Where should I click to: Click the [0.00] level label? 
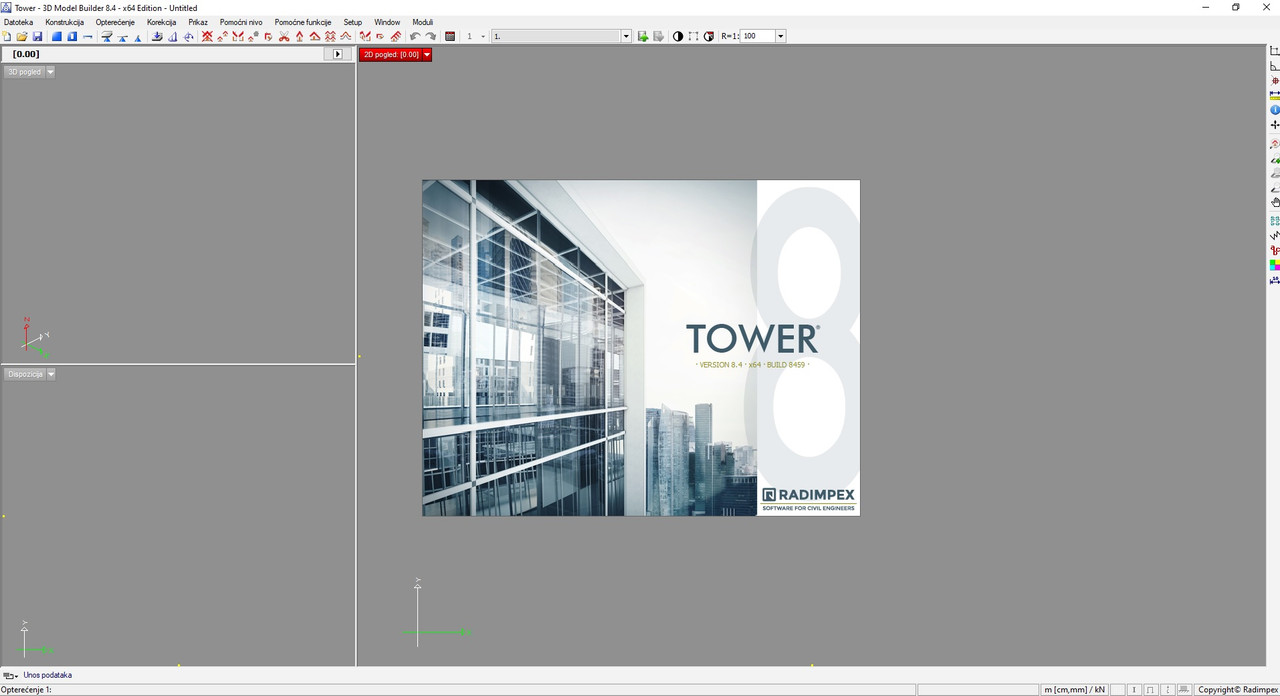[x=26, y=54]
